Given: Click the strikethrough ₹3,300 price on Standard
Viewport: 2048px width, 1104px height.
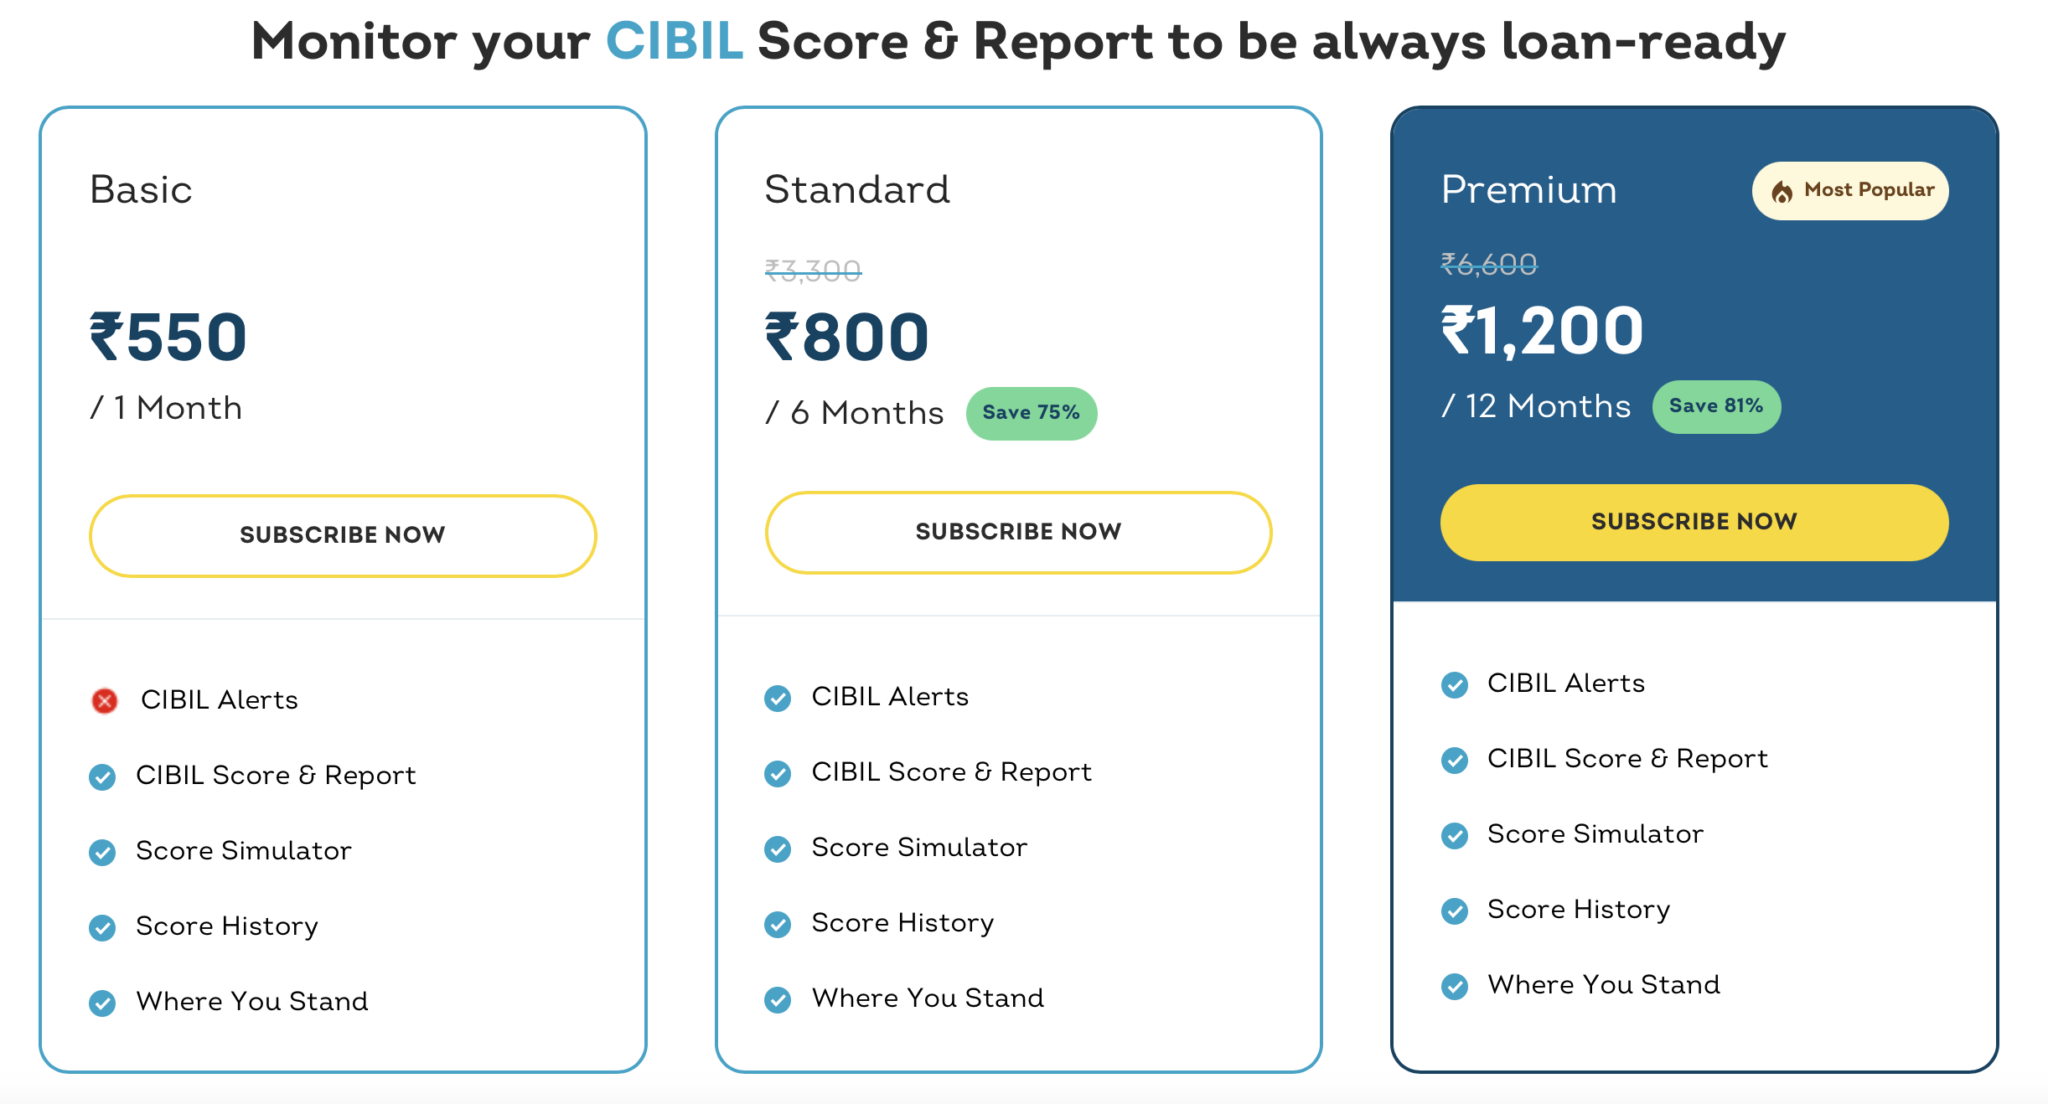Looking at the screenshot, I should (x=812, y=268).
